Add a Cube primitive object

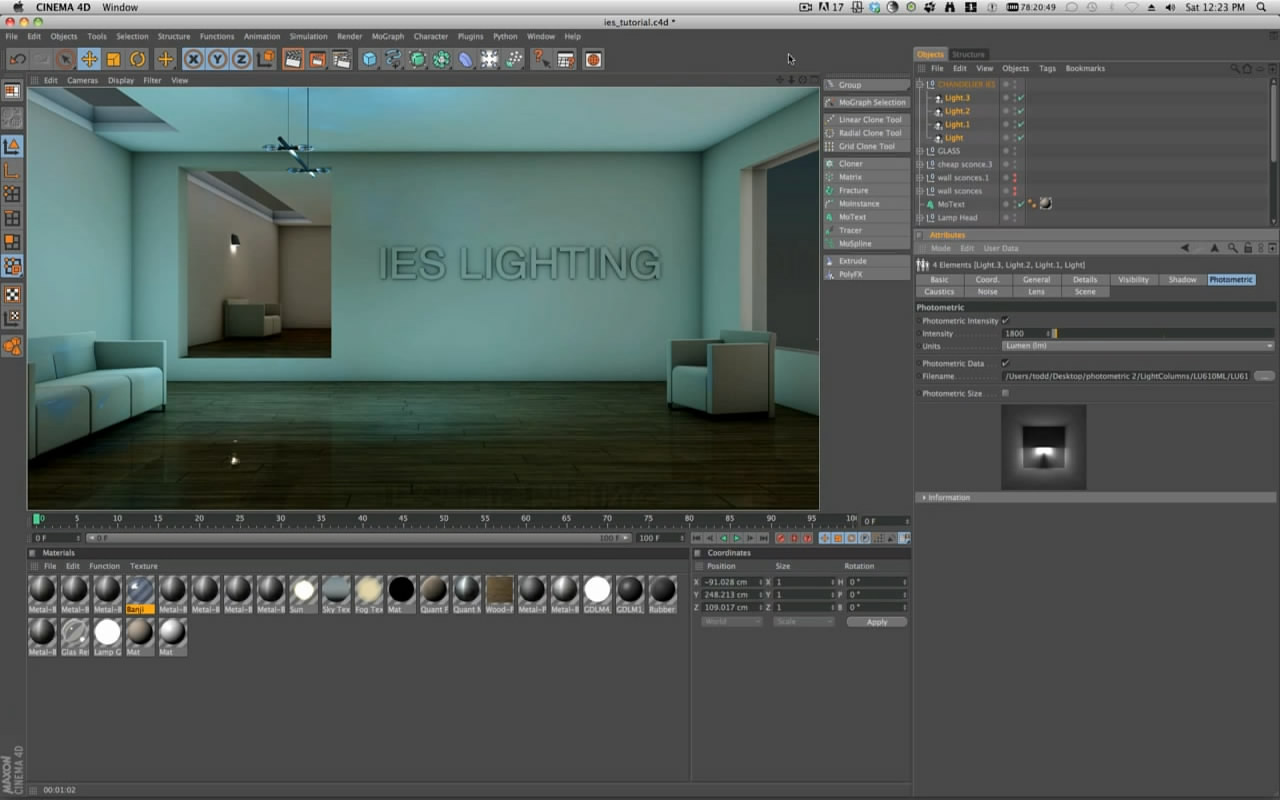click(x=369, y=59)
